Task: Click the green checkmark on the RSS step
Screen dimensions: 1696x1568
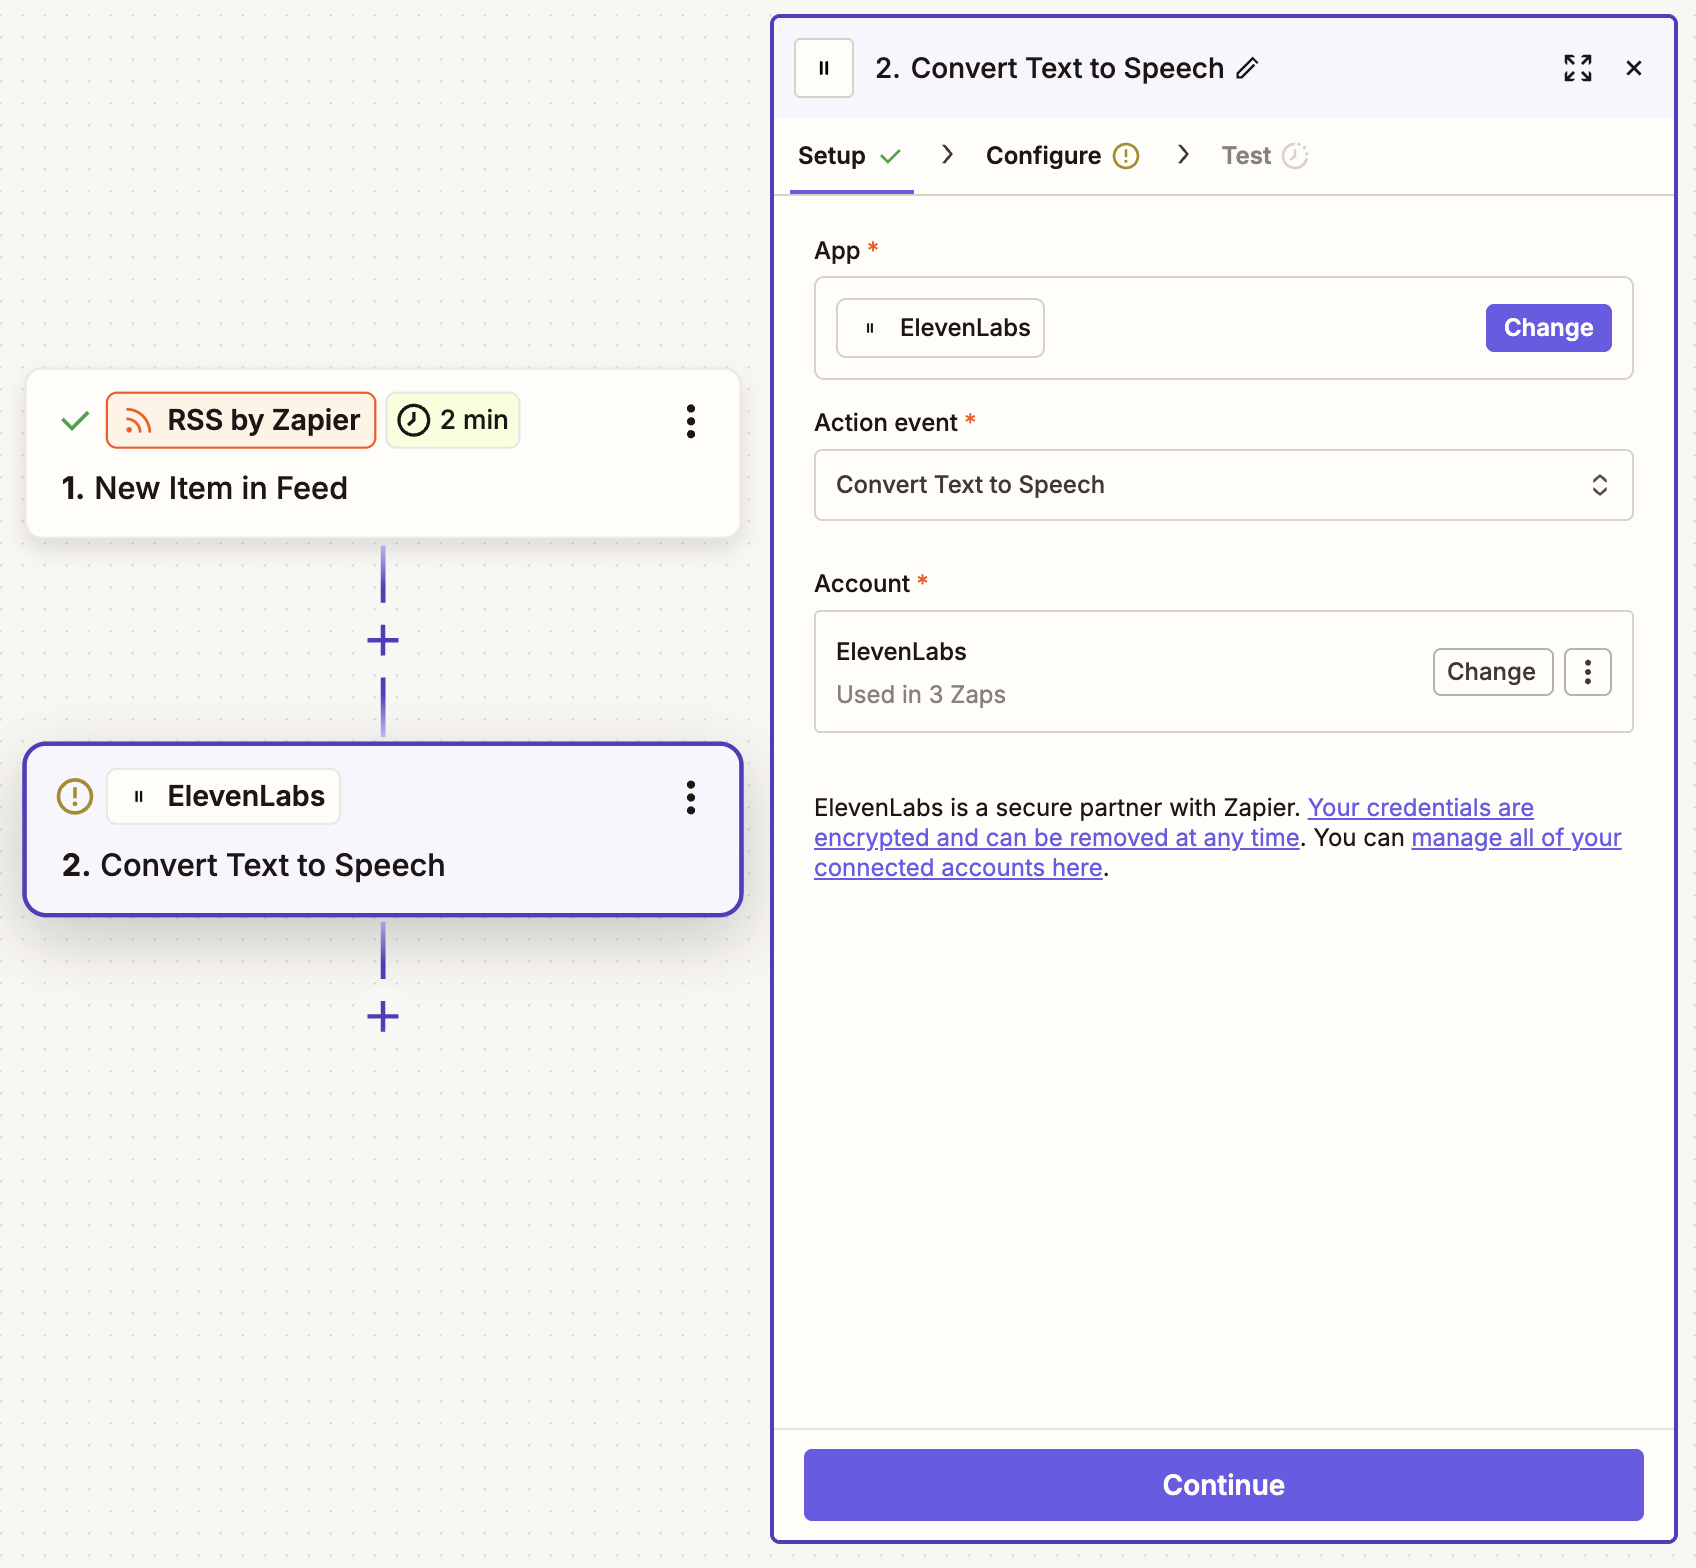Action: pos(74,420)
